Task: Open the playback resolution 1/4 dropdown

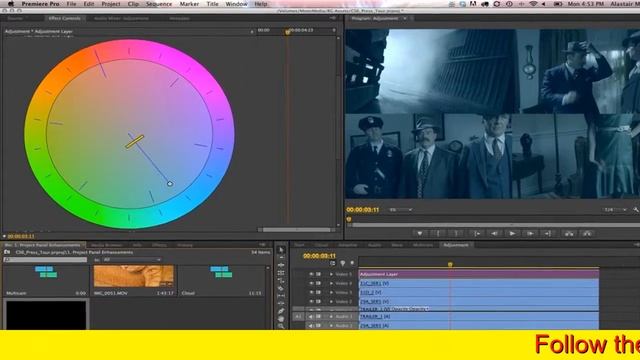Action: point(616,210)
